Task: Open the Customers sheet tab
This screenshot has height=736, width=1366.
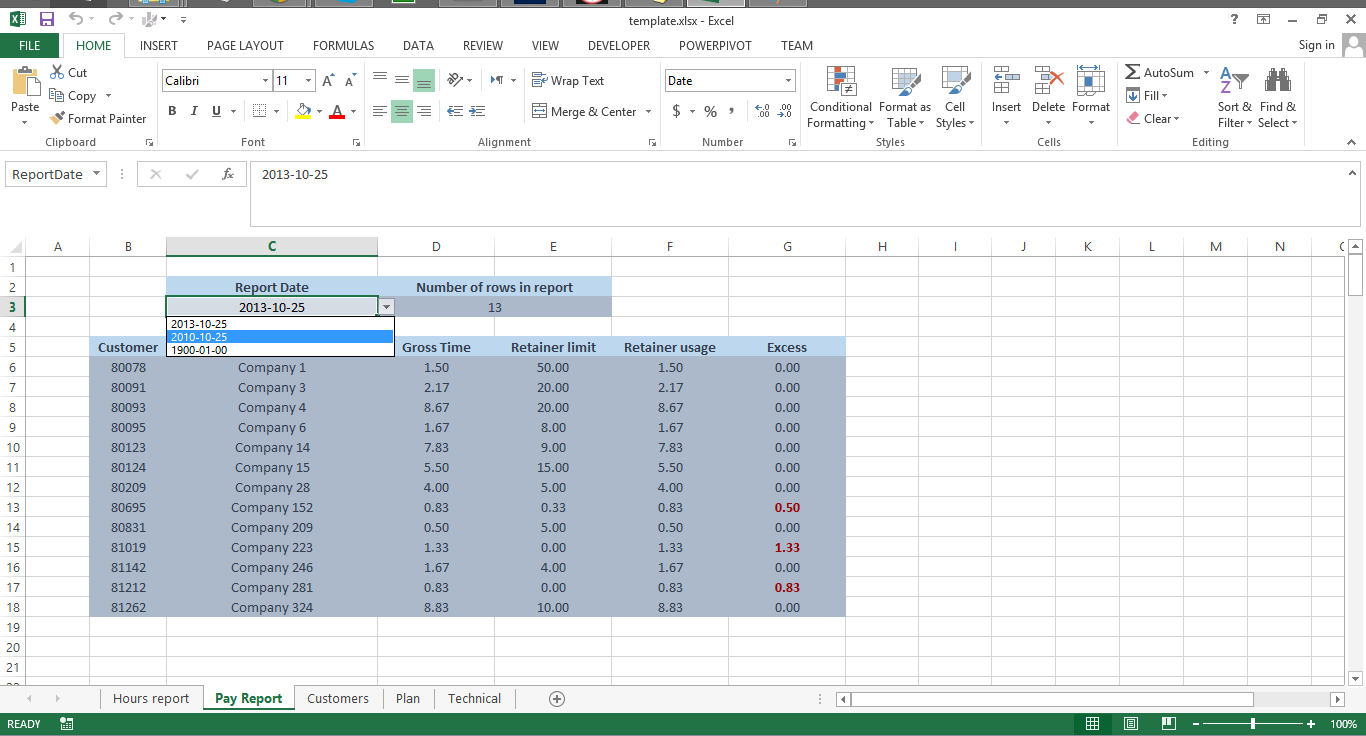Action: (338, 698)
